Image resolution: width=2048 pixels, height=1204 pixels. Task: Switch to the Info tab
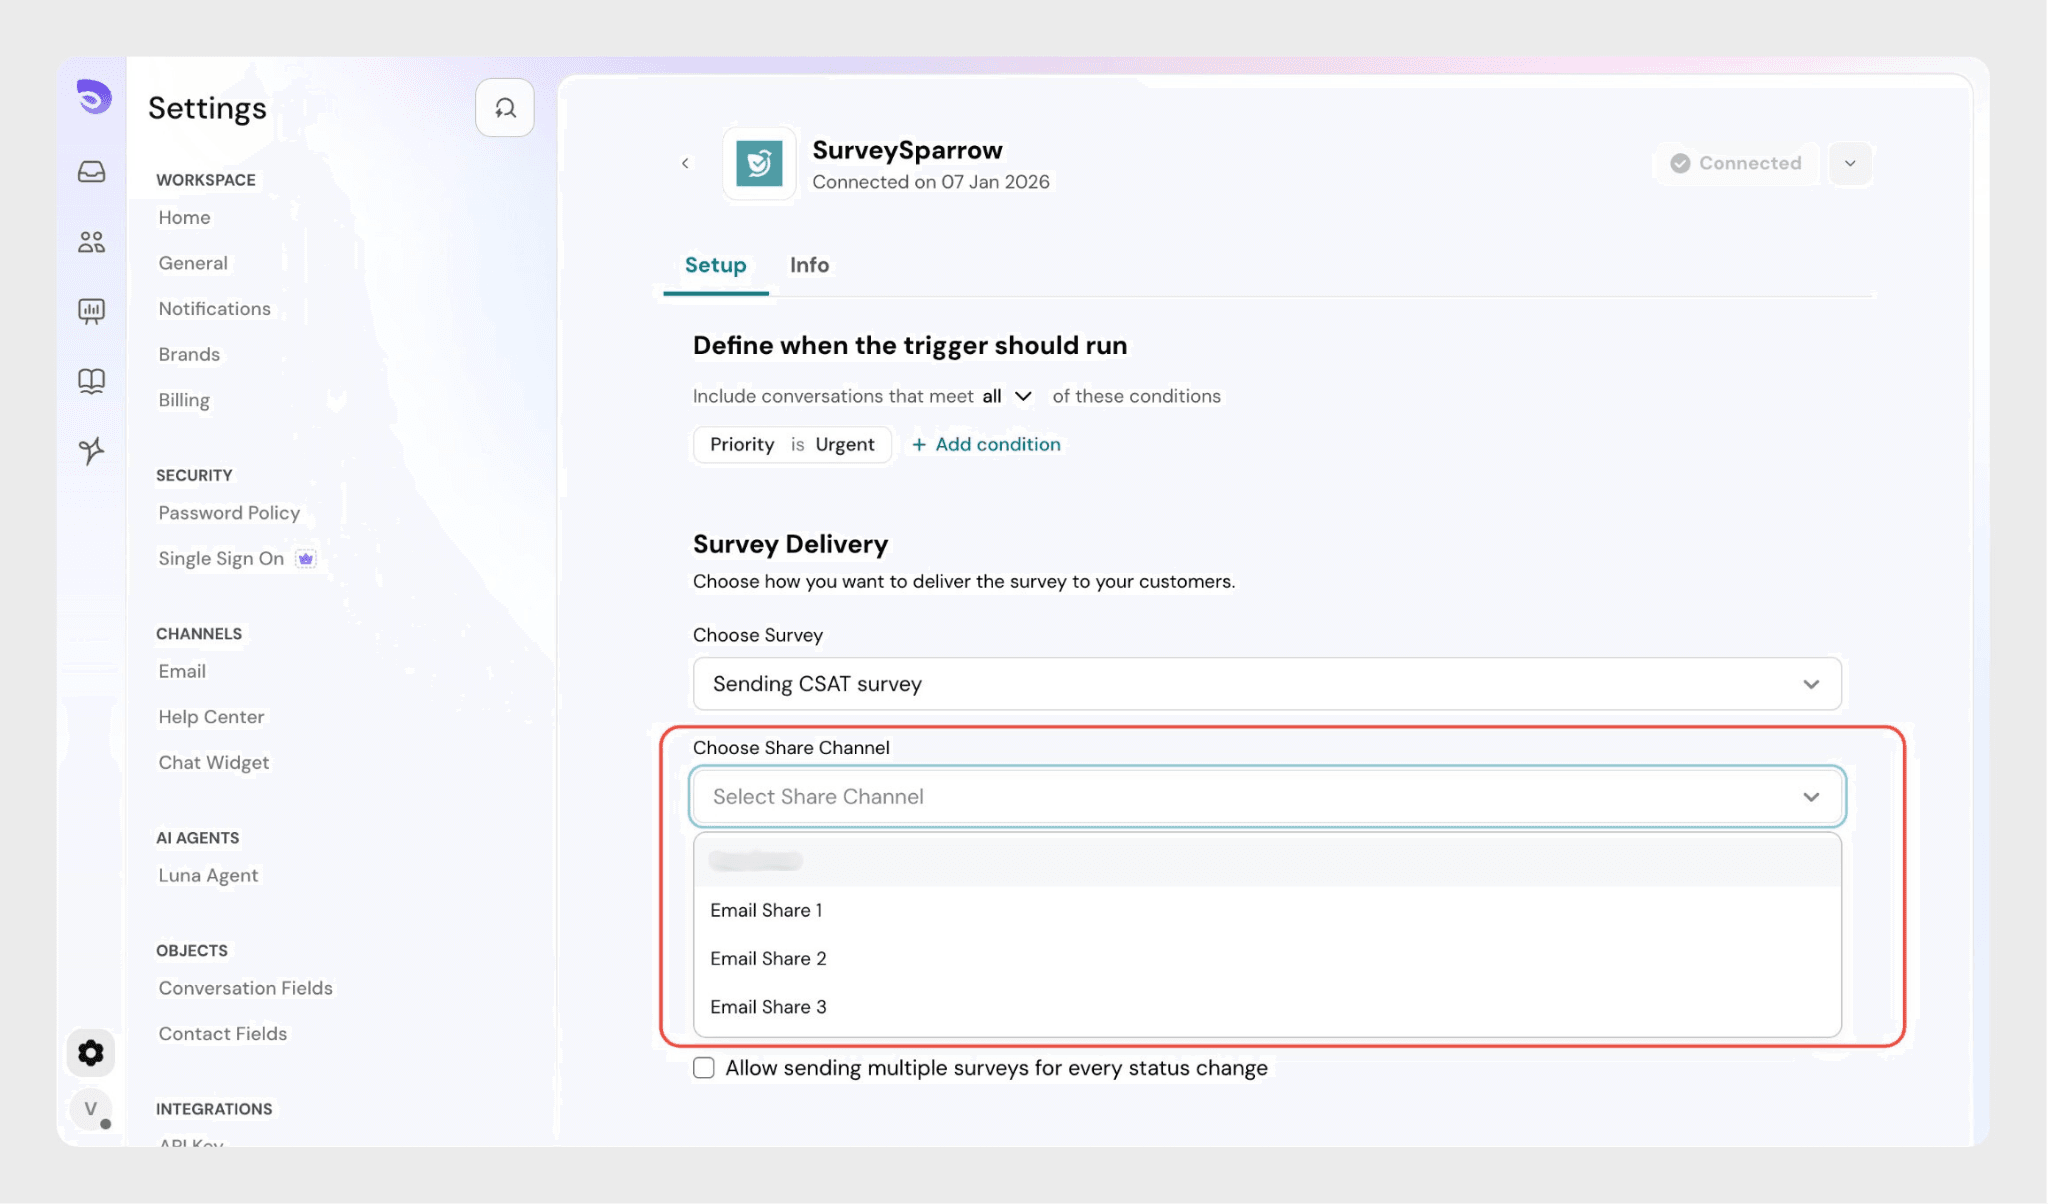(809, 265)
